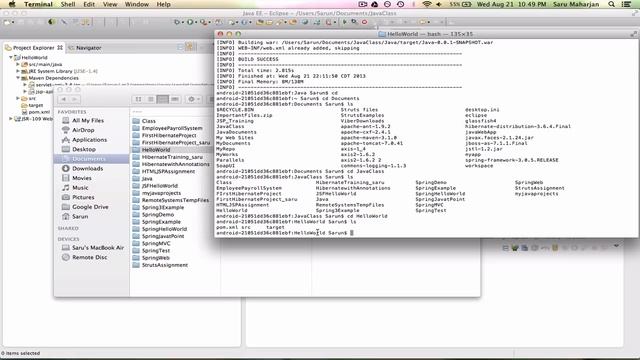
Task: Click Link with Editor icon in Project Explorer
Action: [x=189, y=47]
